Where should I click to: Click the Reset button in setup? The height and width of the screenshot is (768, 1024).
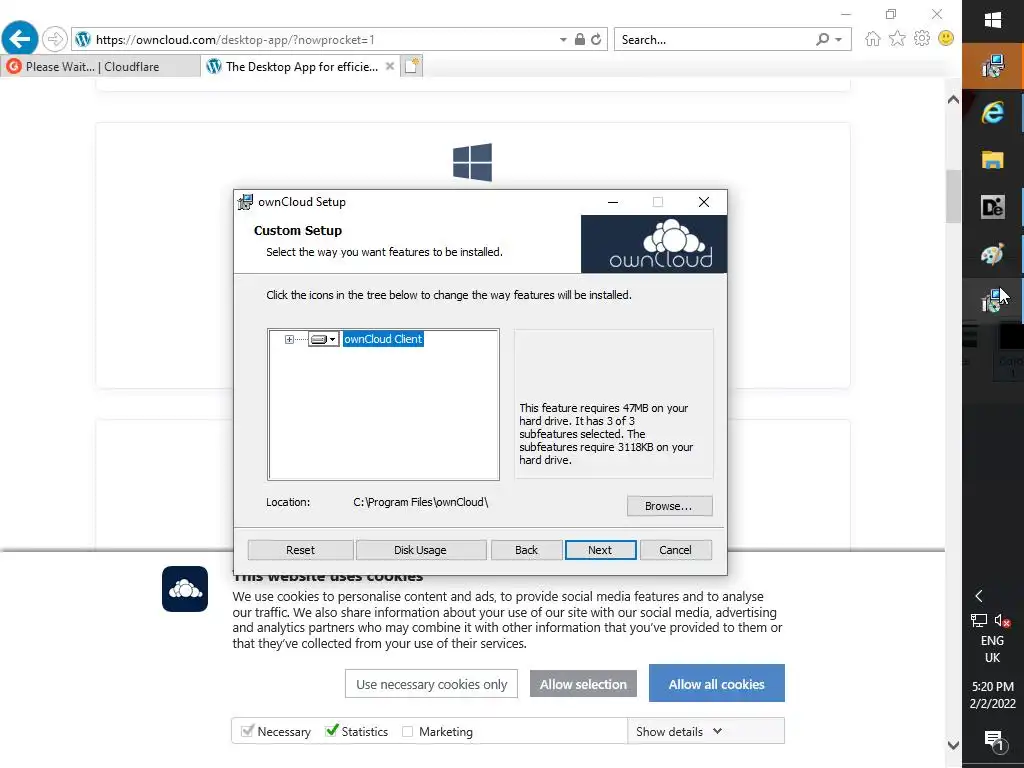click(x=300, y=550)
